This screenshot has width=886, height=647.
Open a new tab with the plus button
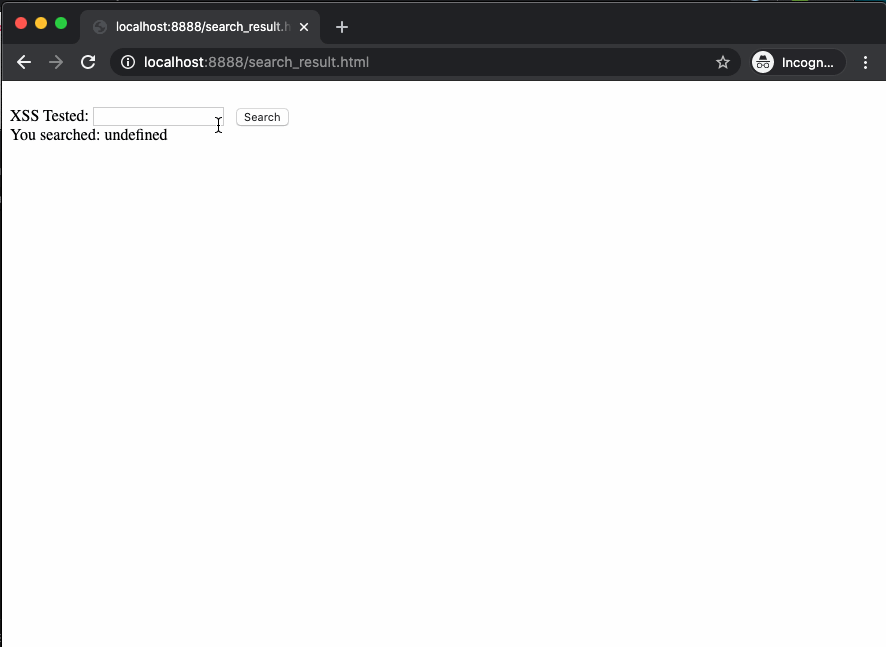[x=341, y=27]
